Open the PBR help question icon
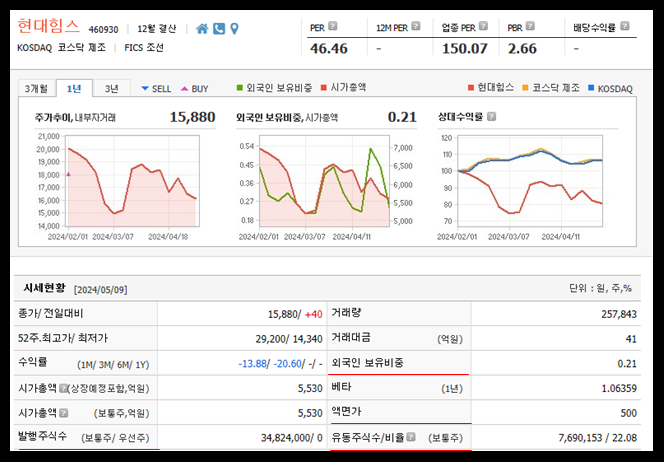Screen dimensions: 665x464 tap(530, 26)
